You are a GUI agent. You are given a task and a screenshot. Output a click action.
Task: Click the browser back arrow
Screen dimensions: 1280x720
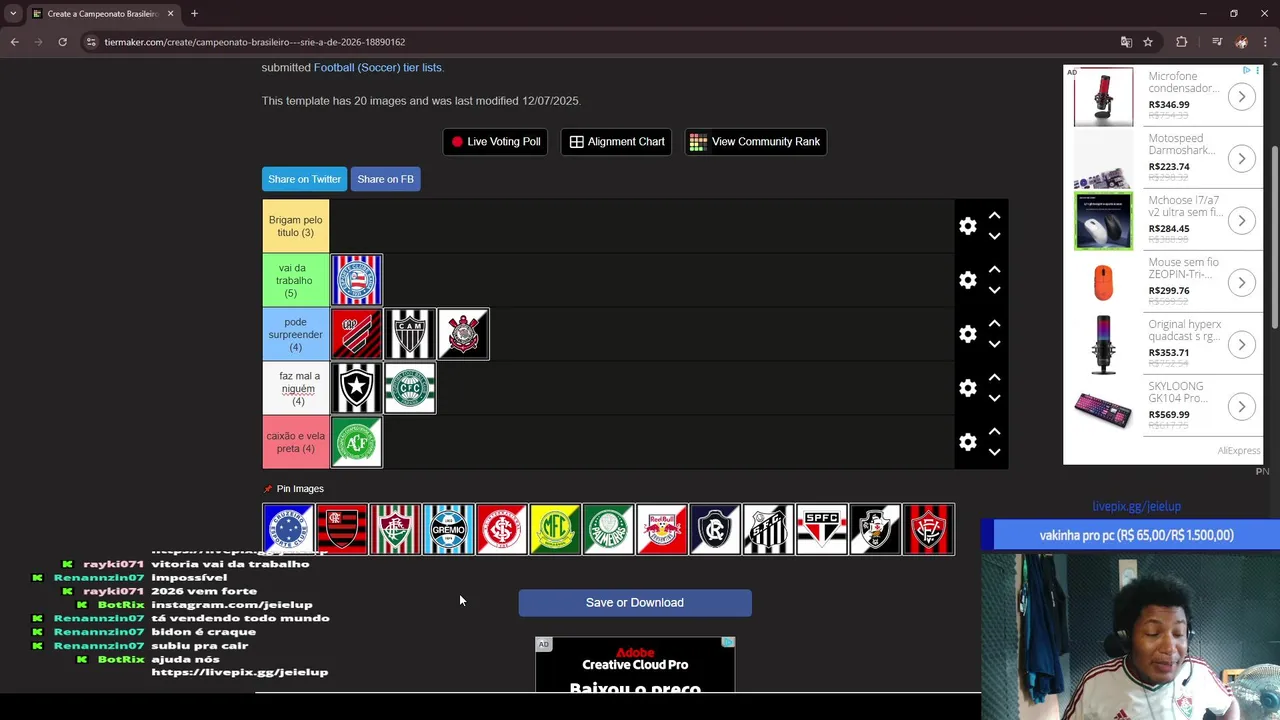click(14, 42)
